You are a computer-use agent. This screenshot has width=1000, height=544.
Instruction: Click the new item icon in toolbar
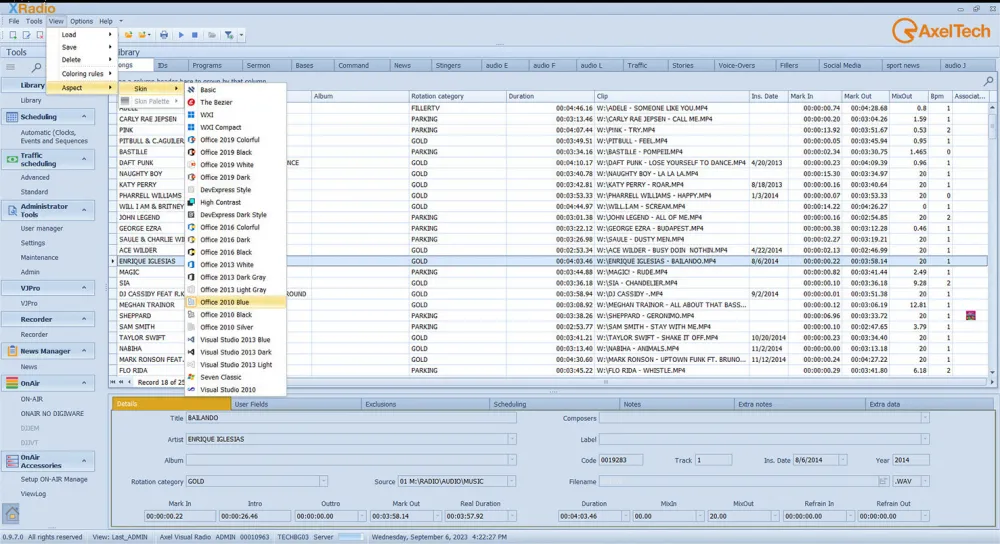tap(12, 35)
